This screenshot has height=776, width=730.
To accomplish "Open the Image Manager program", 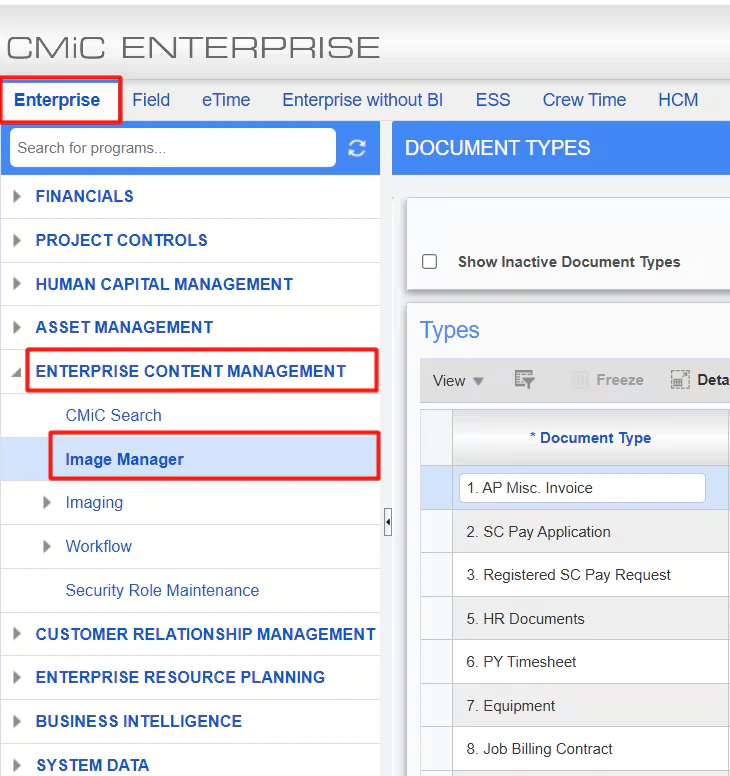I will [124, 459].
